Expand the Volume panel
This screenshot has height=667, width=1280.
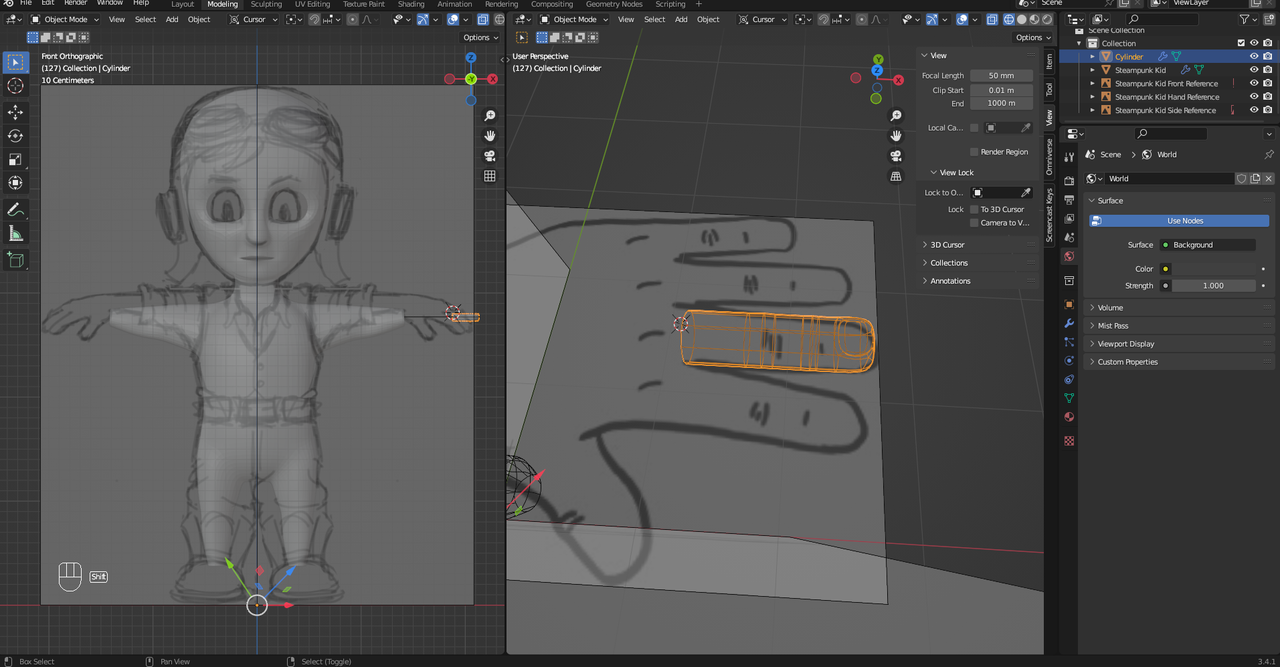pos(1110,308)
